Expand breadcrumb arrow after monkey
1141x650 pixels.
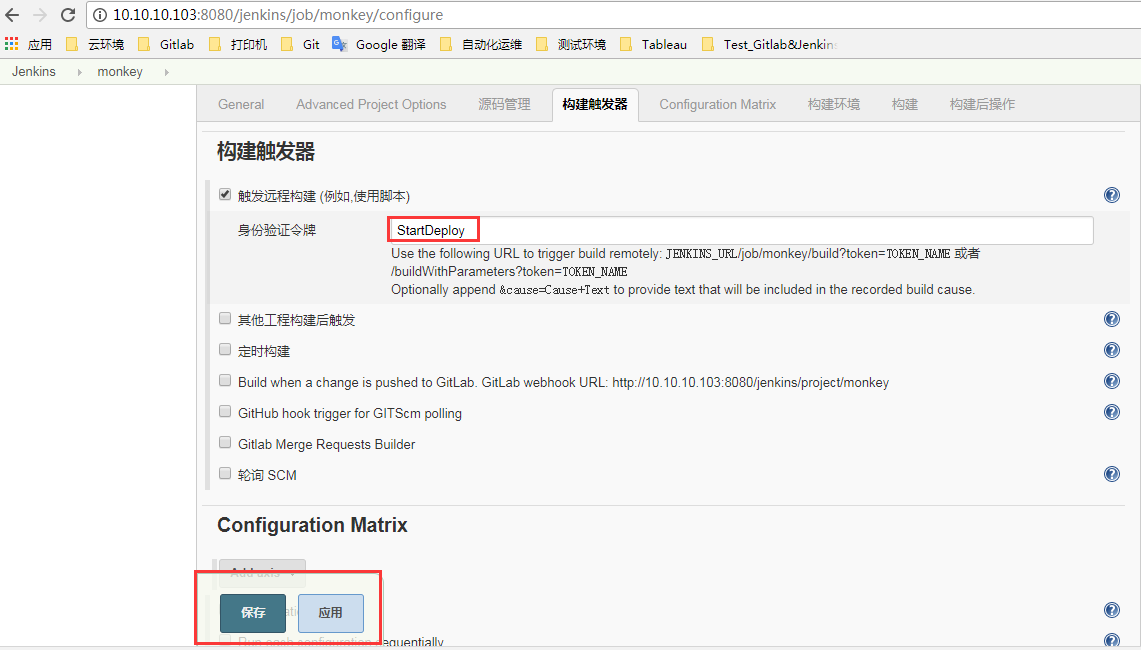click(x=167, y=72)
